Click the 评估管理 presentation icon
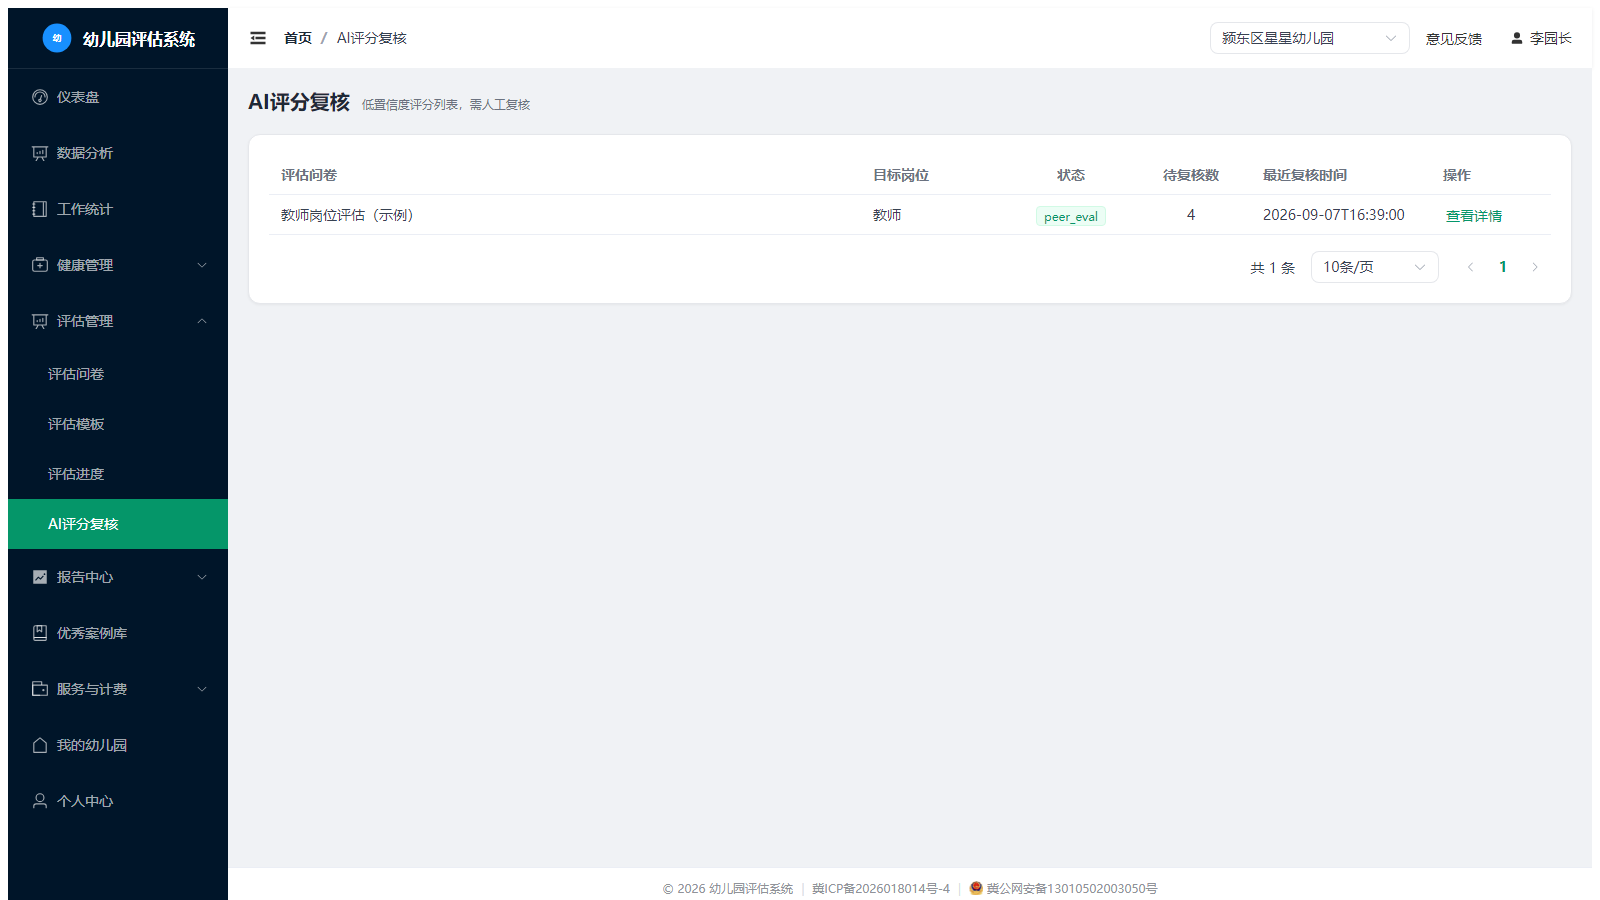 point(40,321)
